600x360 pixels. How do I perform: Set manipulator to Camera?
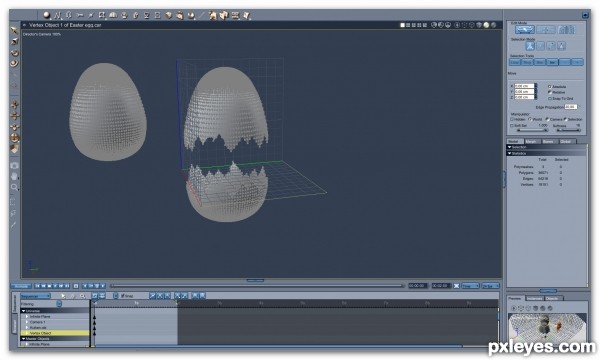tap(547, 119)
